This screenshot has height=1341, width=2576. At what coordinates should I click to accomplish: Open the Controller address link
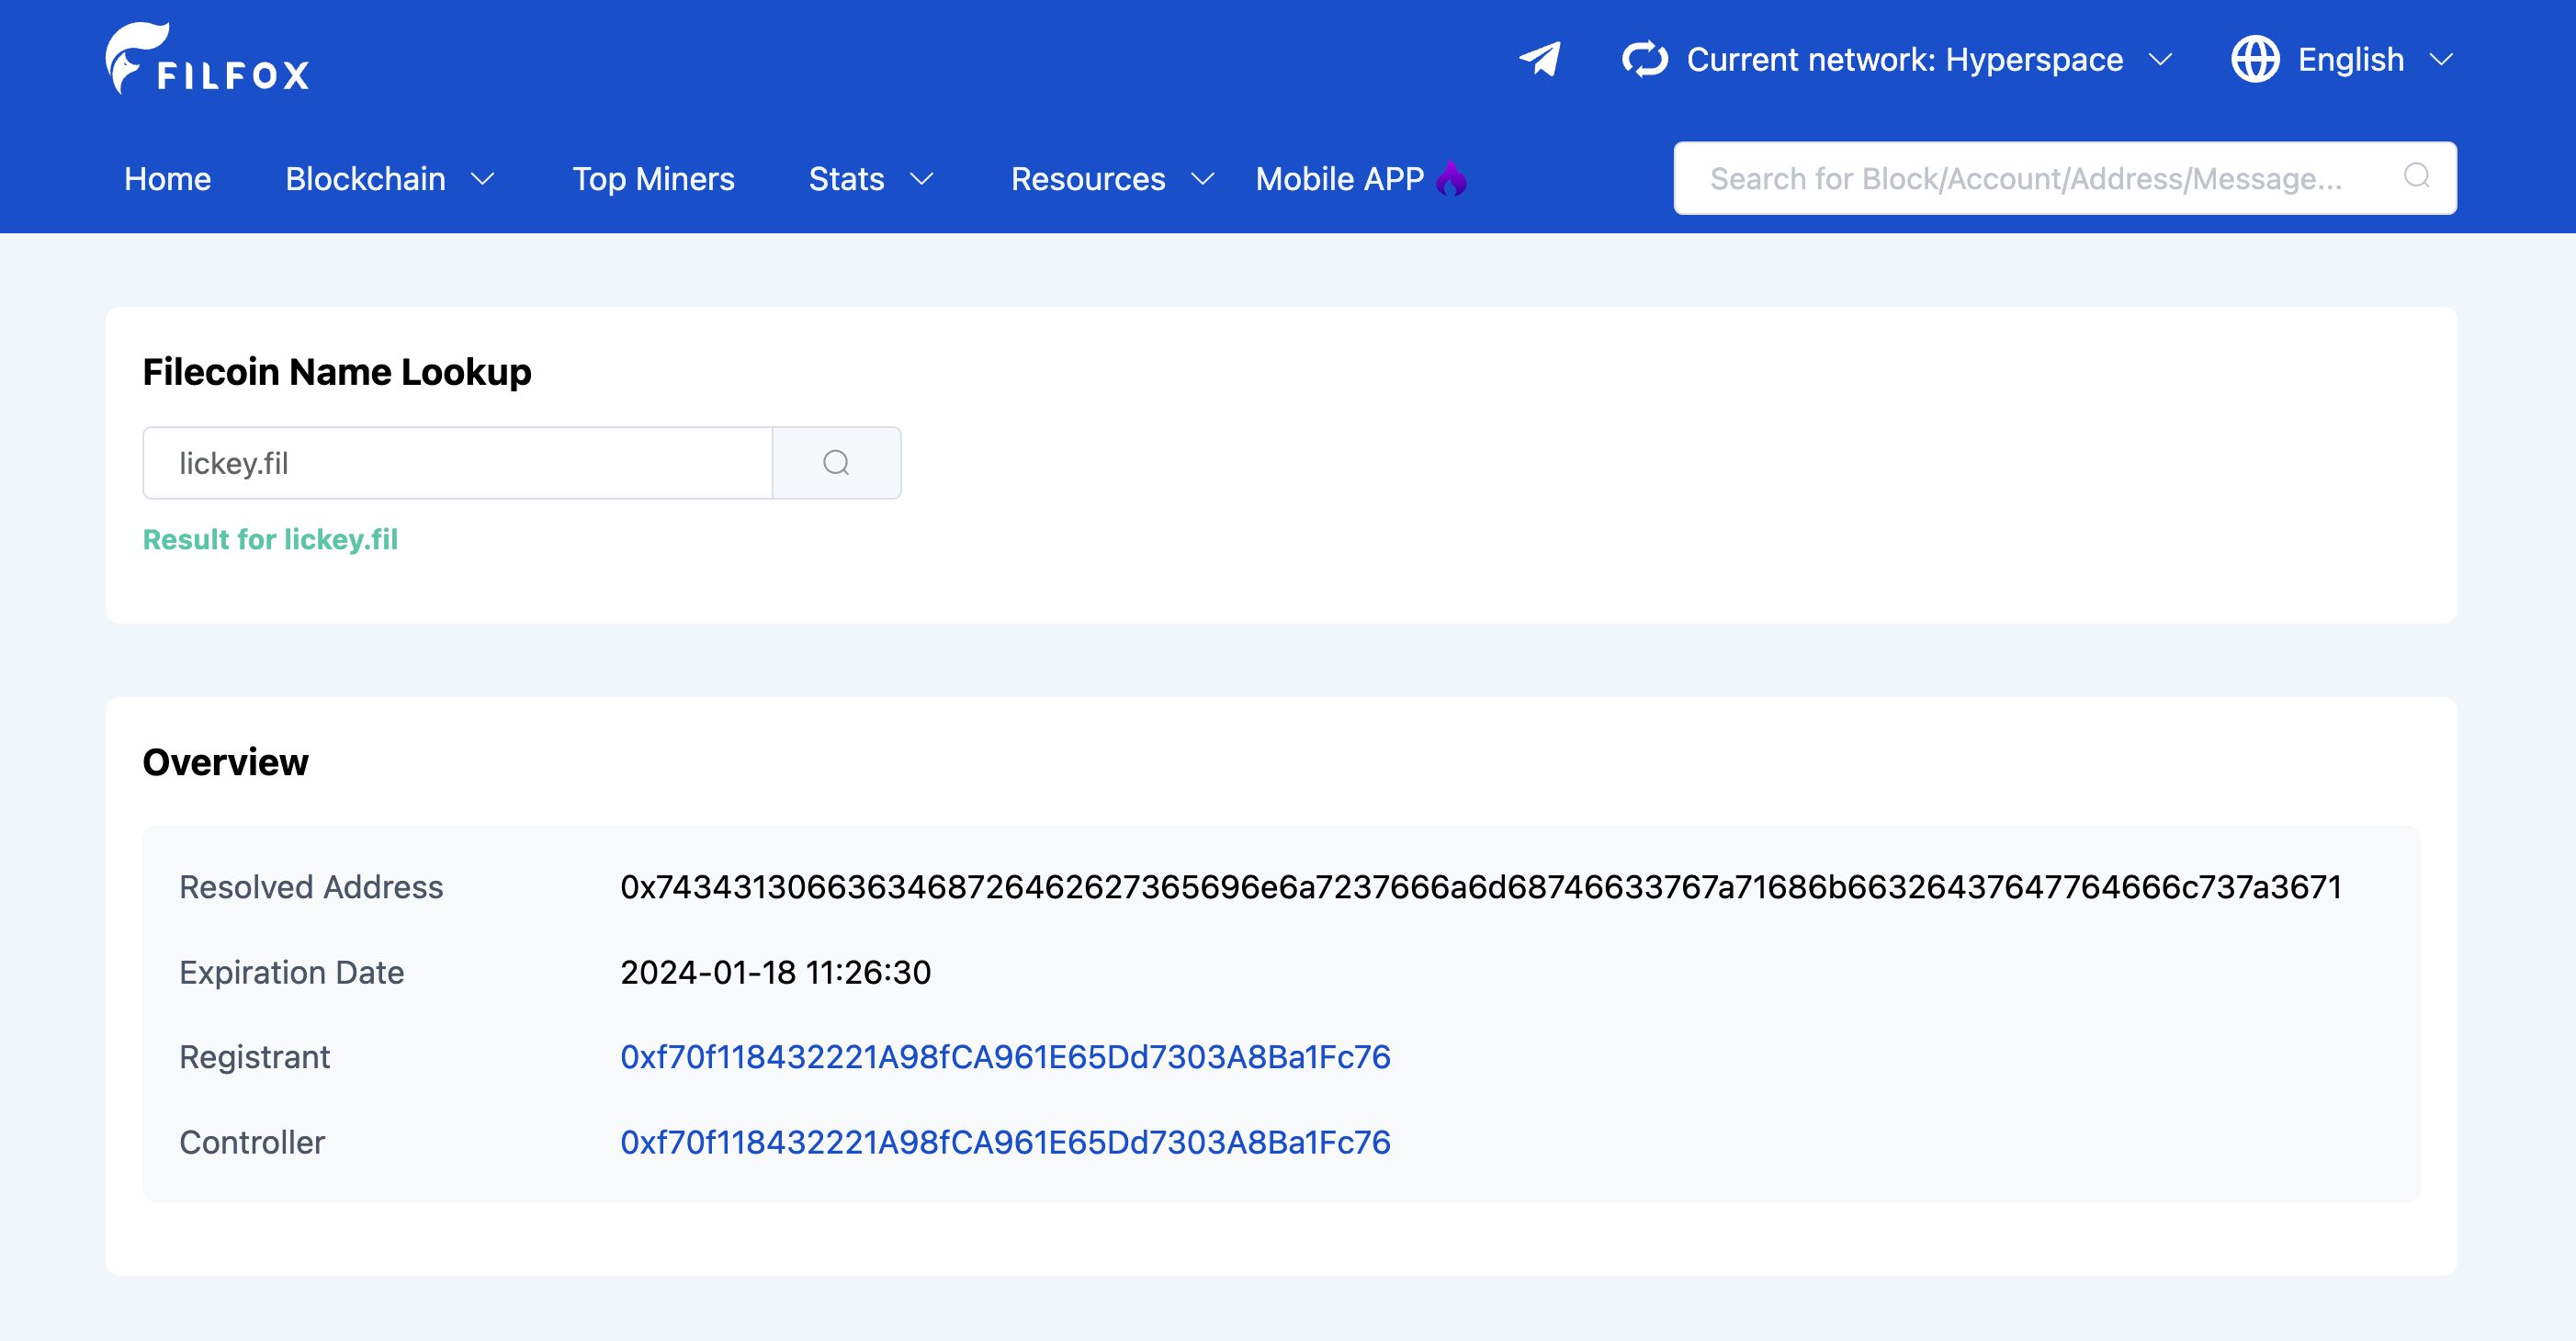(1005, 1142)
